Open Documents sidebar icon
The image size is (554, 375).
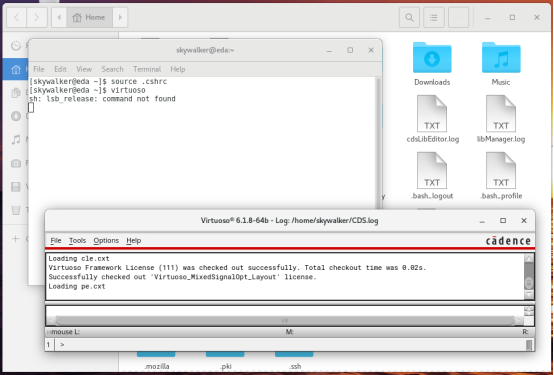tap(16, 93)
